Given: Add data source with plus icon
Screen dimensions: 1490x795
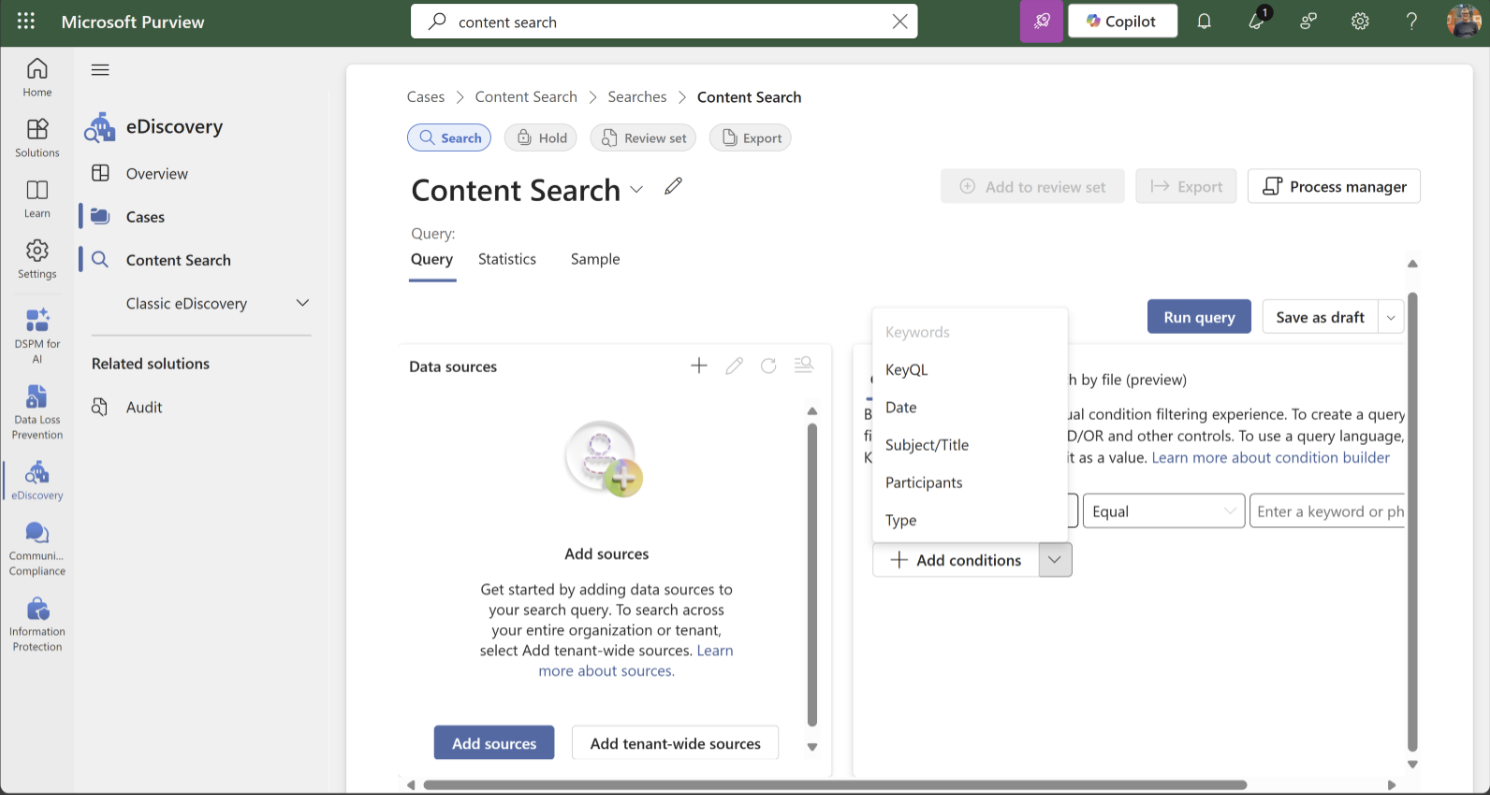Looking at the screenshot, I should [699, 366].
